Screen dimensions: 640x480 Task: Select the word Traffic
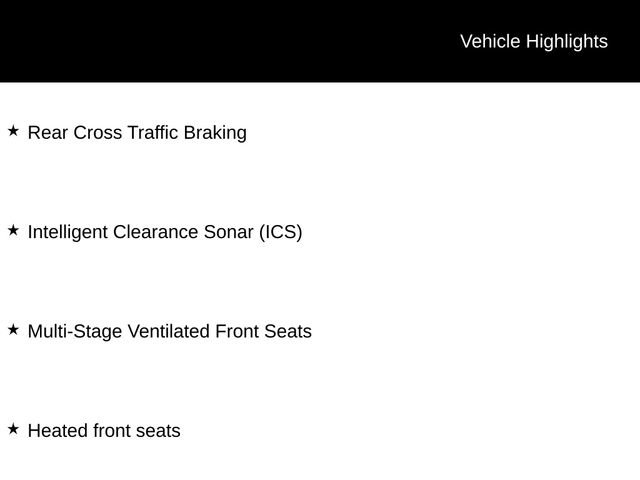[153, 133]
